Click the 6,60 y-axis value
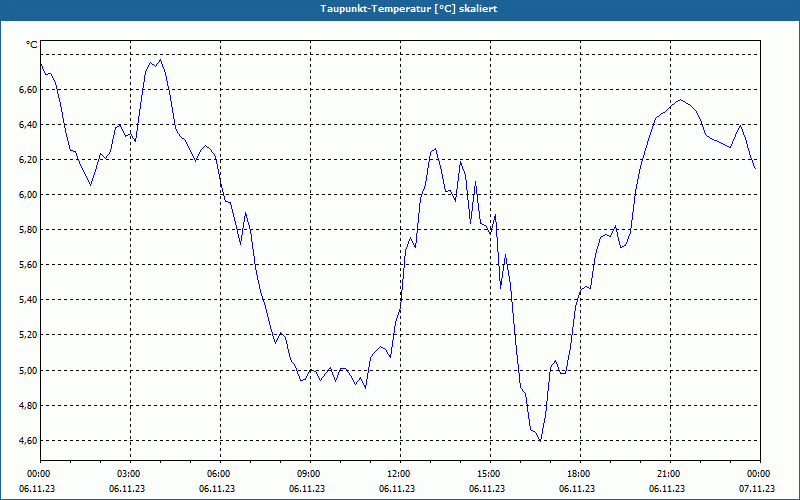 28,90
